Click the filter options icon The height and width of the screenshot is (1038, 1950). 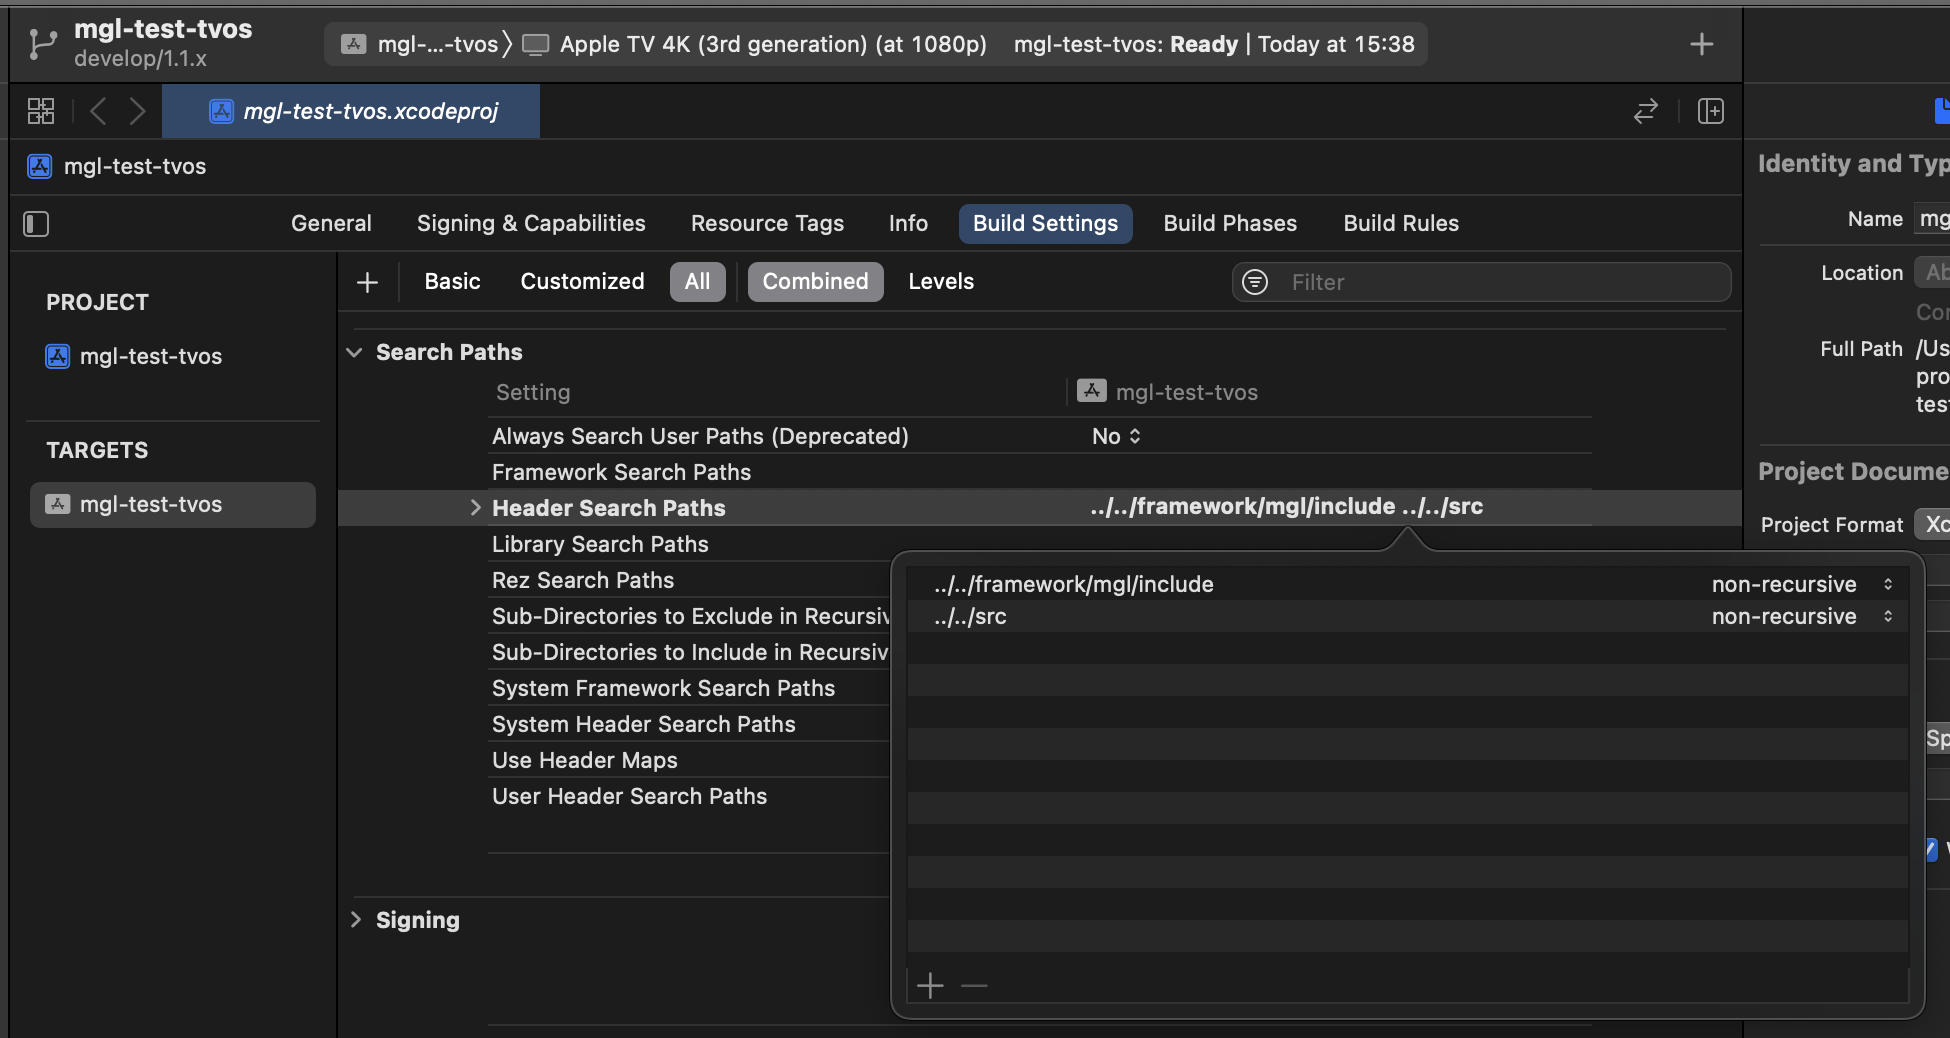point(1255,282)
